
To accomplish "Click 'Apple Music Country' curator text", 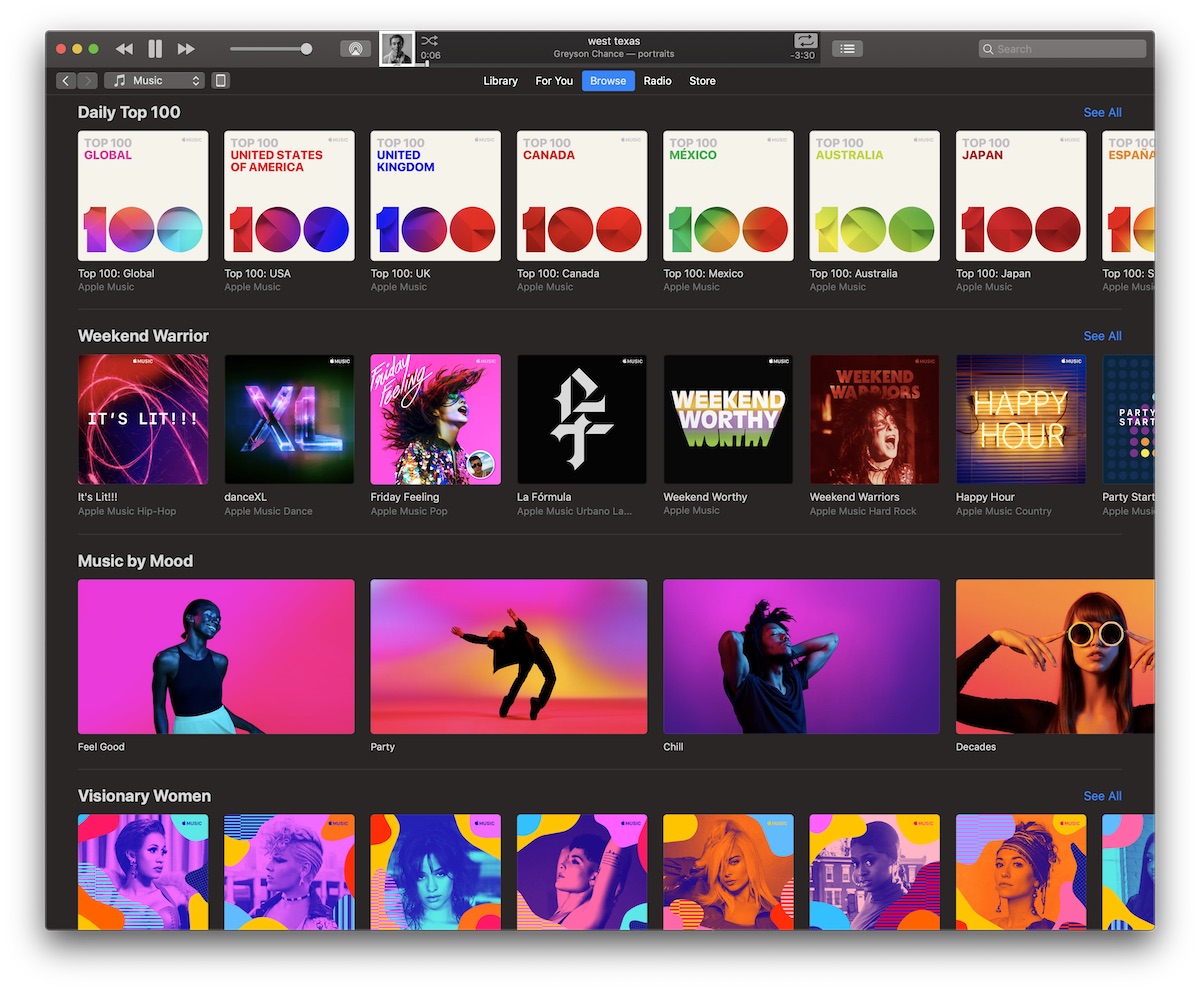I will tap(1004, 511).
